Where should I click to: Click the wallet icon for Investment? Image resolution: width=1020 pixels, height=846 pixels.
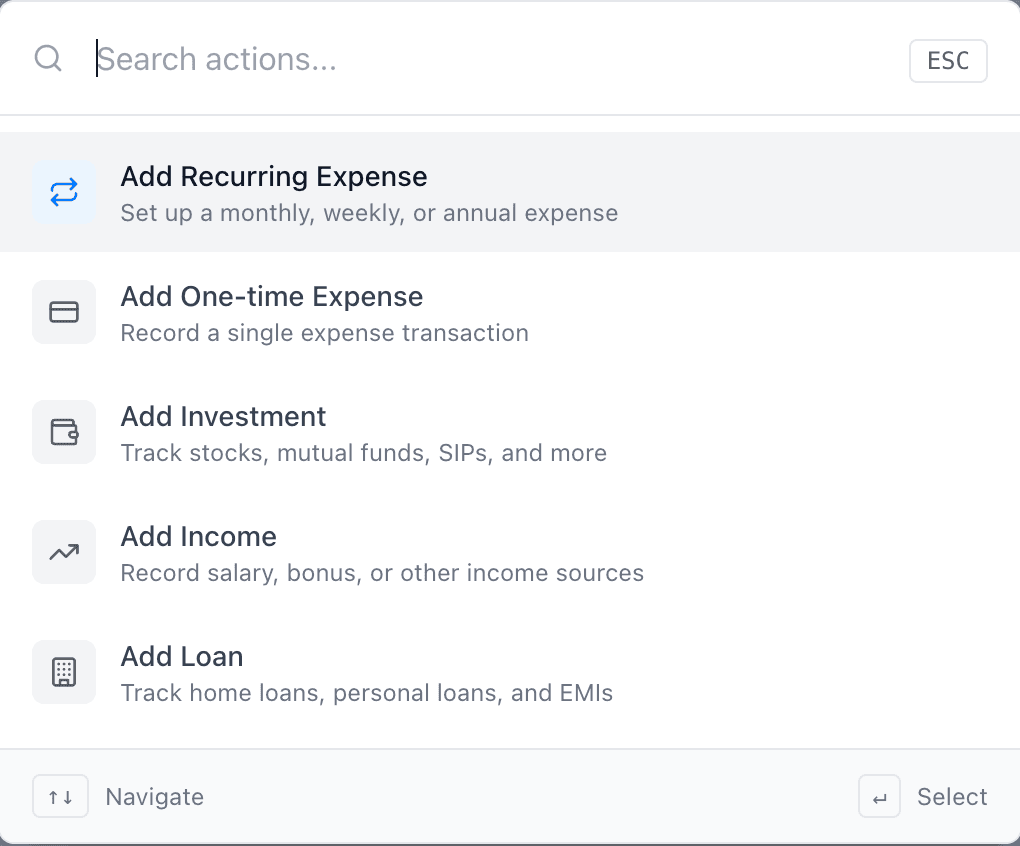tap(64, 432)
